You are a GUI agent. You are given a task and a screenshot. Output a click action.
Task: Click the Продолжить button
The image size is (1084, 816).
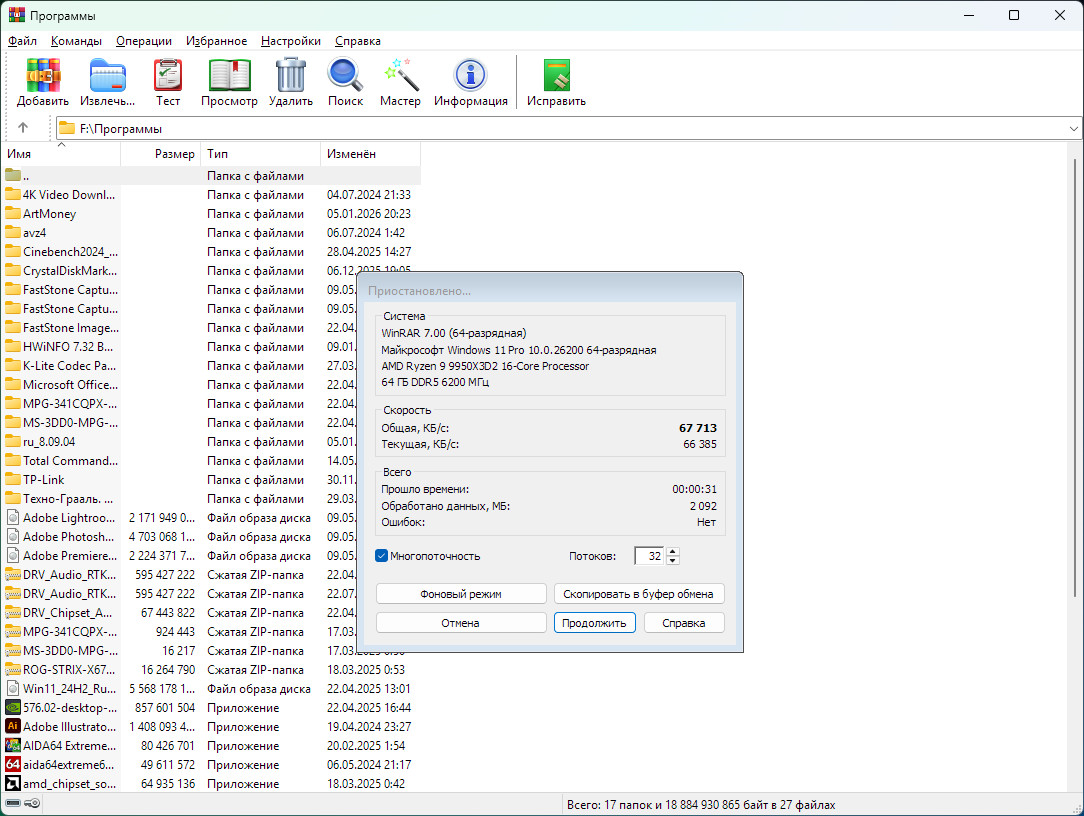pyautogui.click(x=595, y=623)
